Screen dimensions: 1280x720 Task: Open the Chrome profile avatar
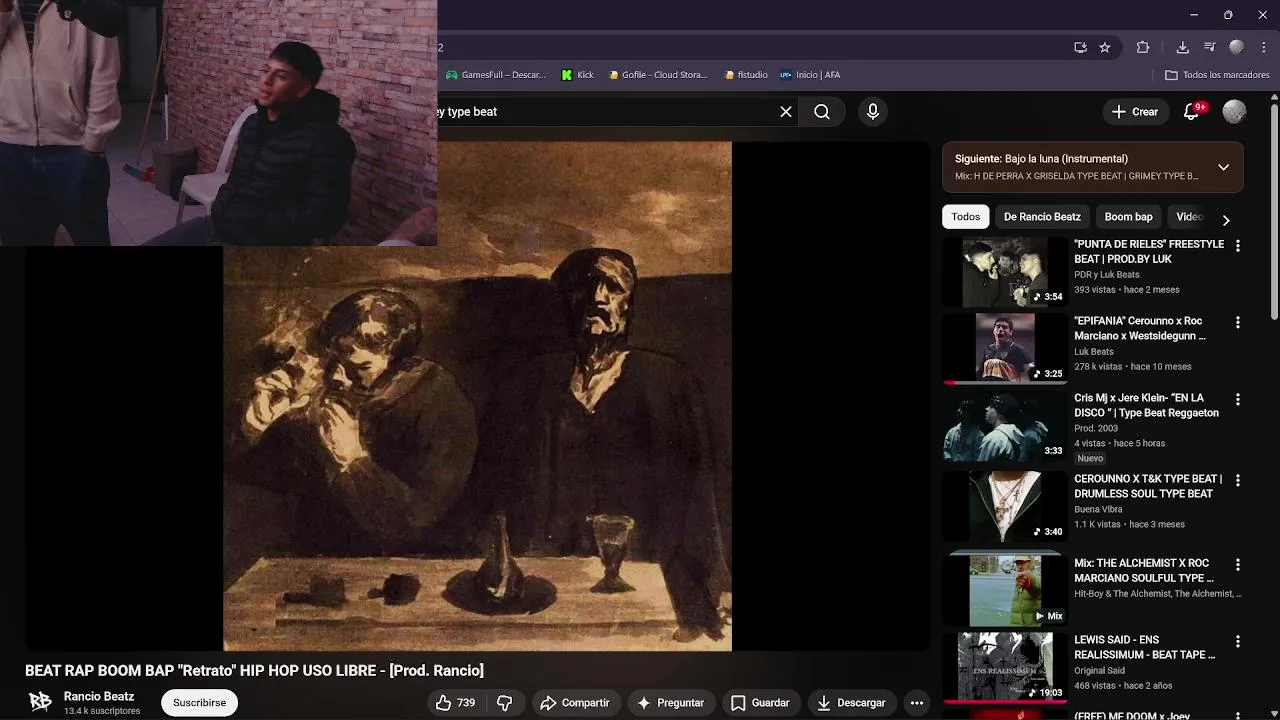coord(1237,47)
